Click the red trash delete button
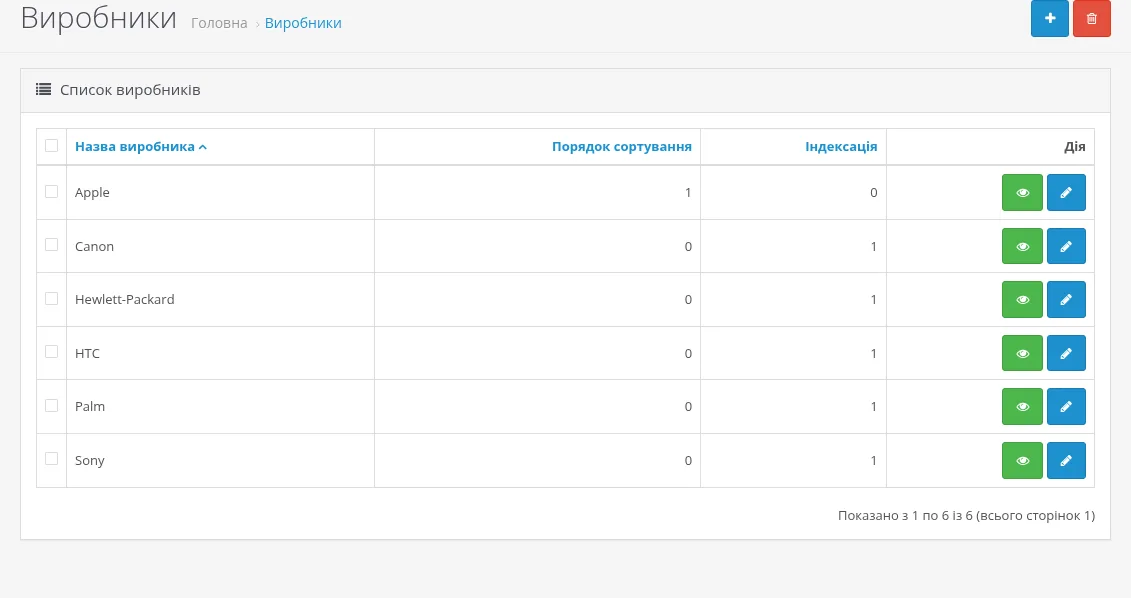This screenshot has height=598, width=1131. point(1091,19)
